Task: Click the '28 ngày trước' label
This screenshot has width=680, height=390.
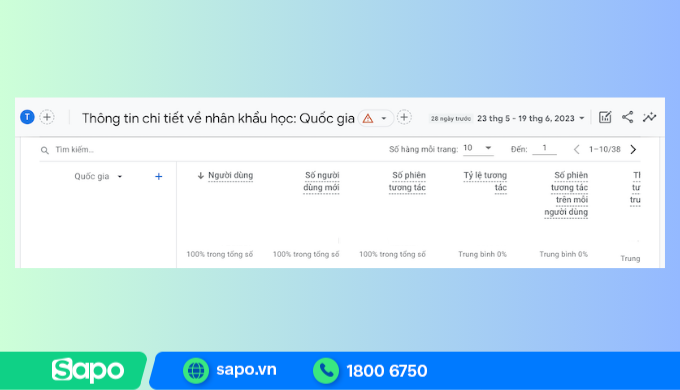Action: coord(451,118)
